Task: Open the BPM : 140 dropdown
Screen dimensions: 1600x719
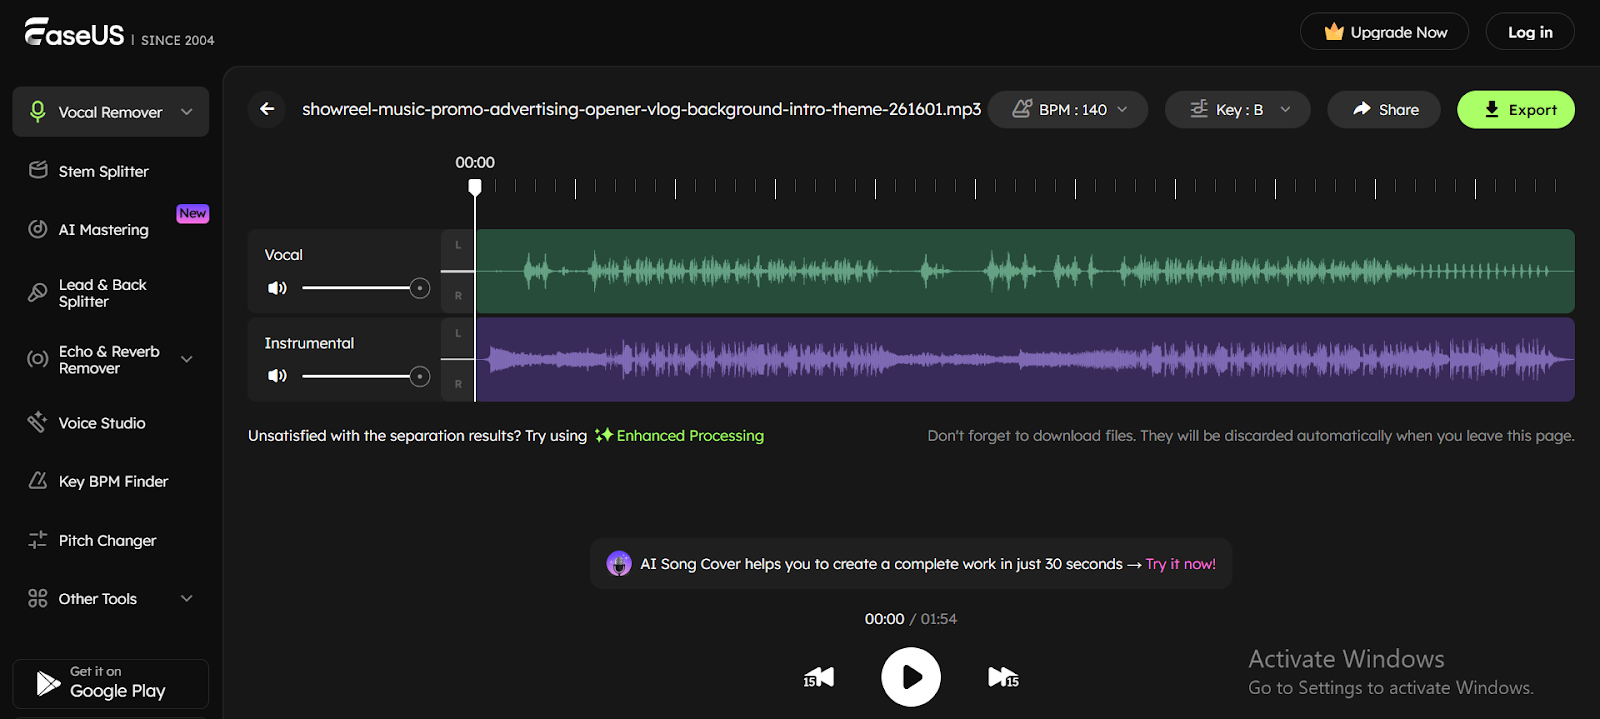Action: (1068, 110)
